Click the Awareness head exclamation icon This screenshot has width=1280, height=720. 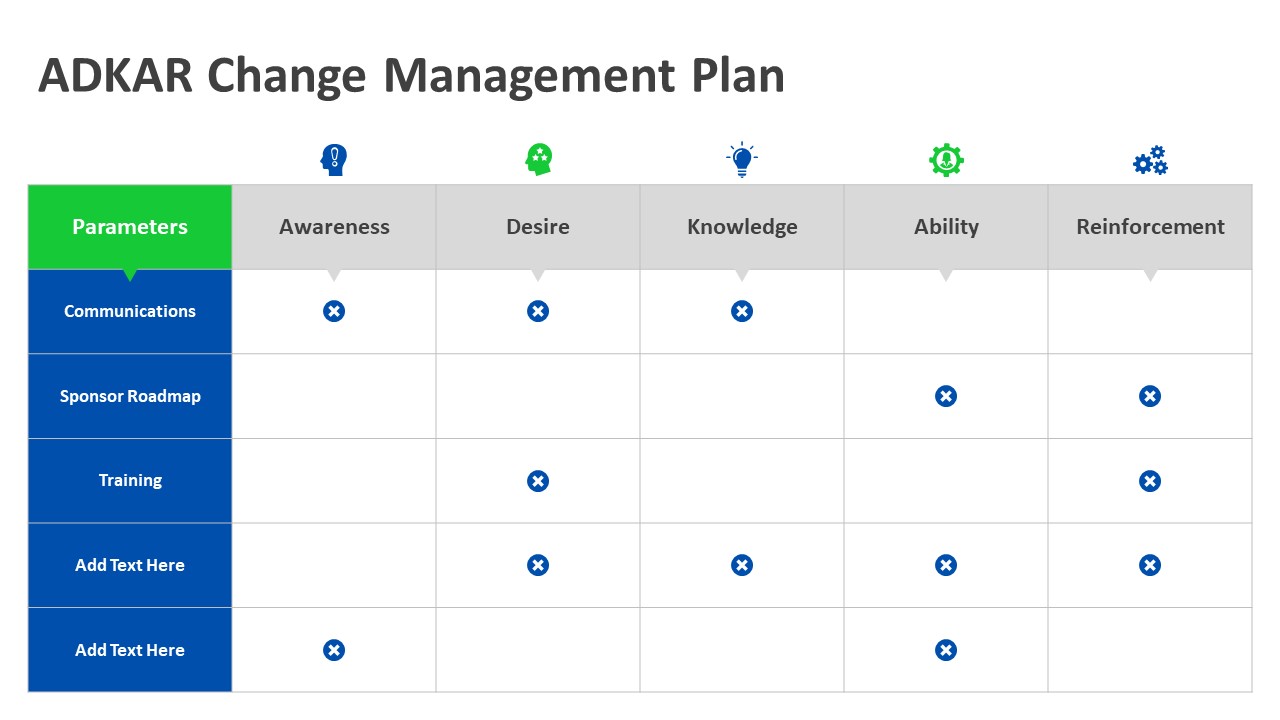334,160
